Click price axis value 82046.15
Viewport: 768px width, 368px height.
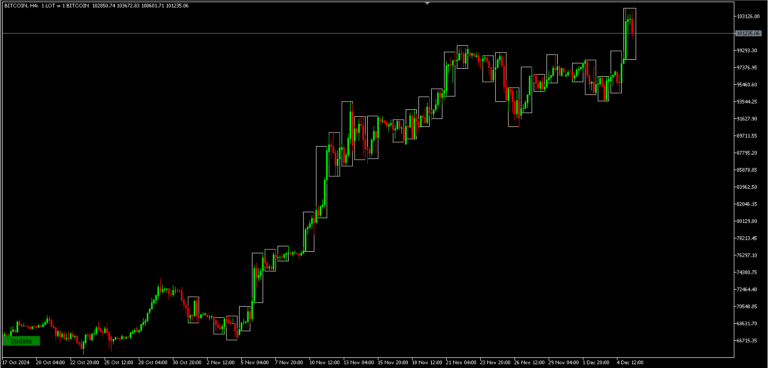point(747,204)
